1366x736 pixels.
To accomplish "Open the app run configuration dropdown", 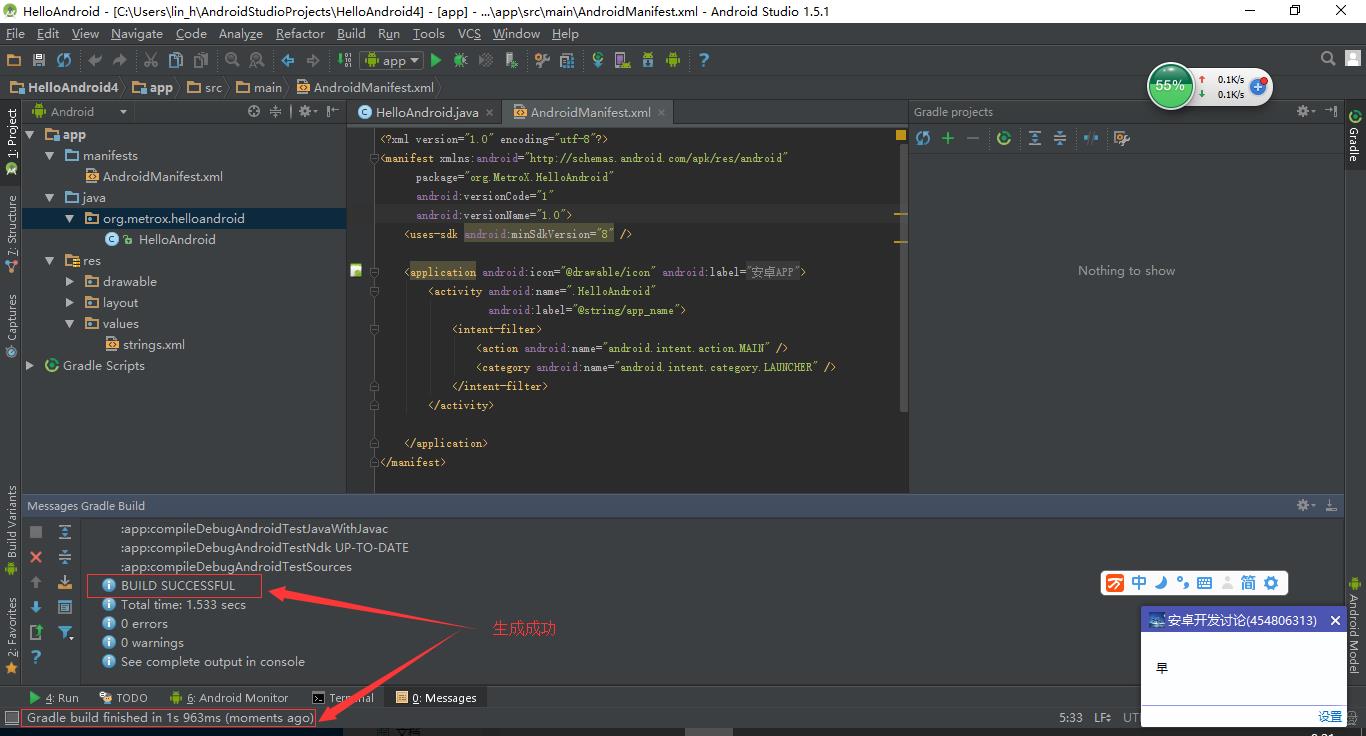I will click(392, 60).
